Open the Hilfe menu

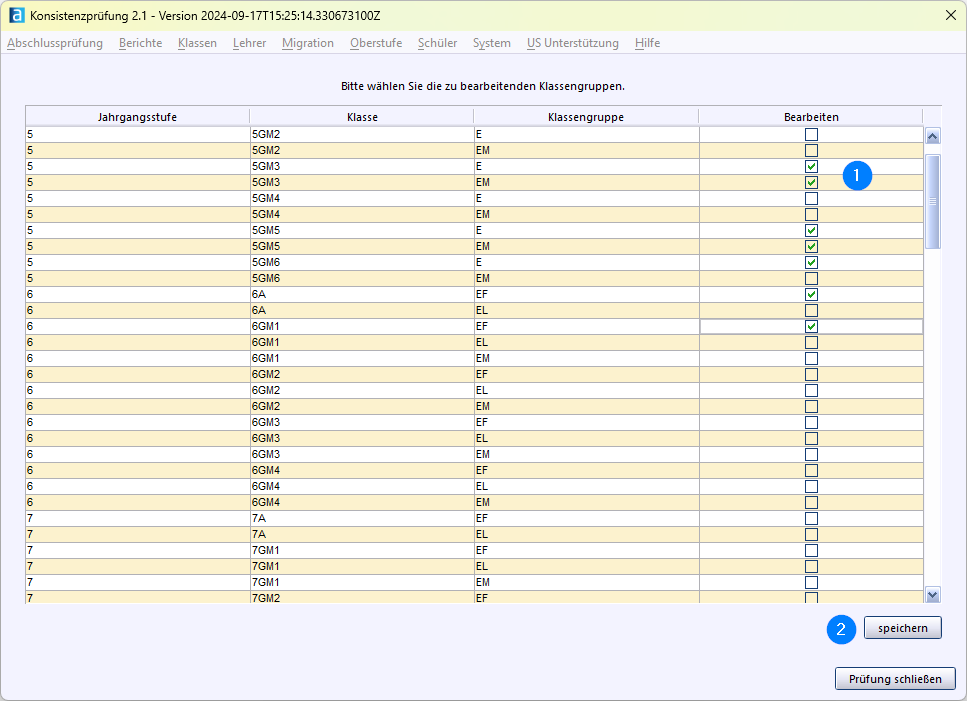click(648, 43)
